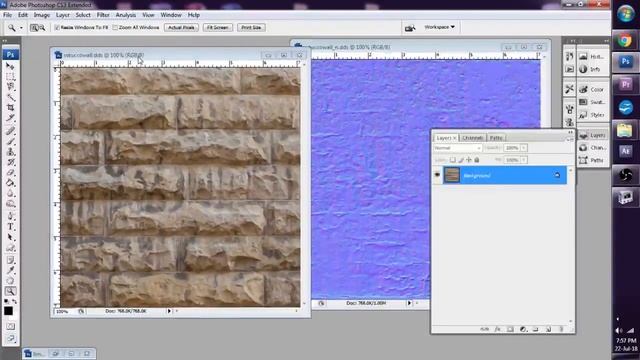
Task: Add a layer style fx icon
Action: point(497,329)
